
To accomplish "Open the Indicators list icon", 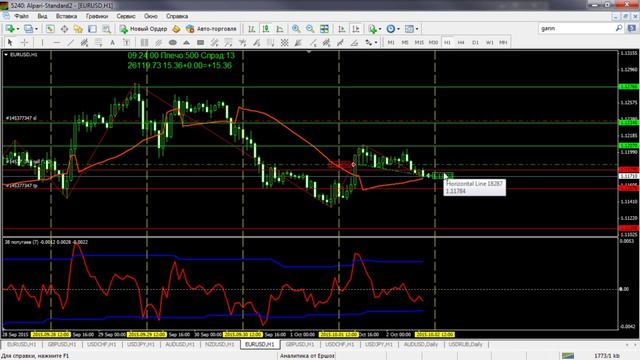I will [372, 29].
